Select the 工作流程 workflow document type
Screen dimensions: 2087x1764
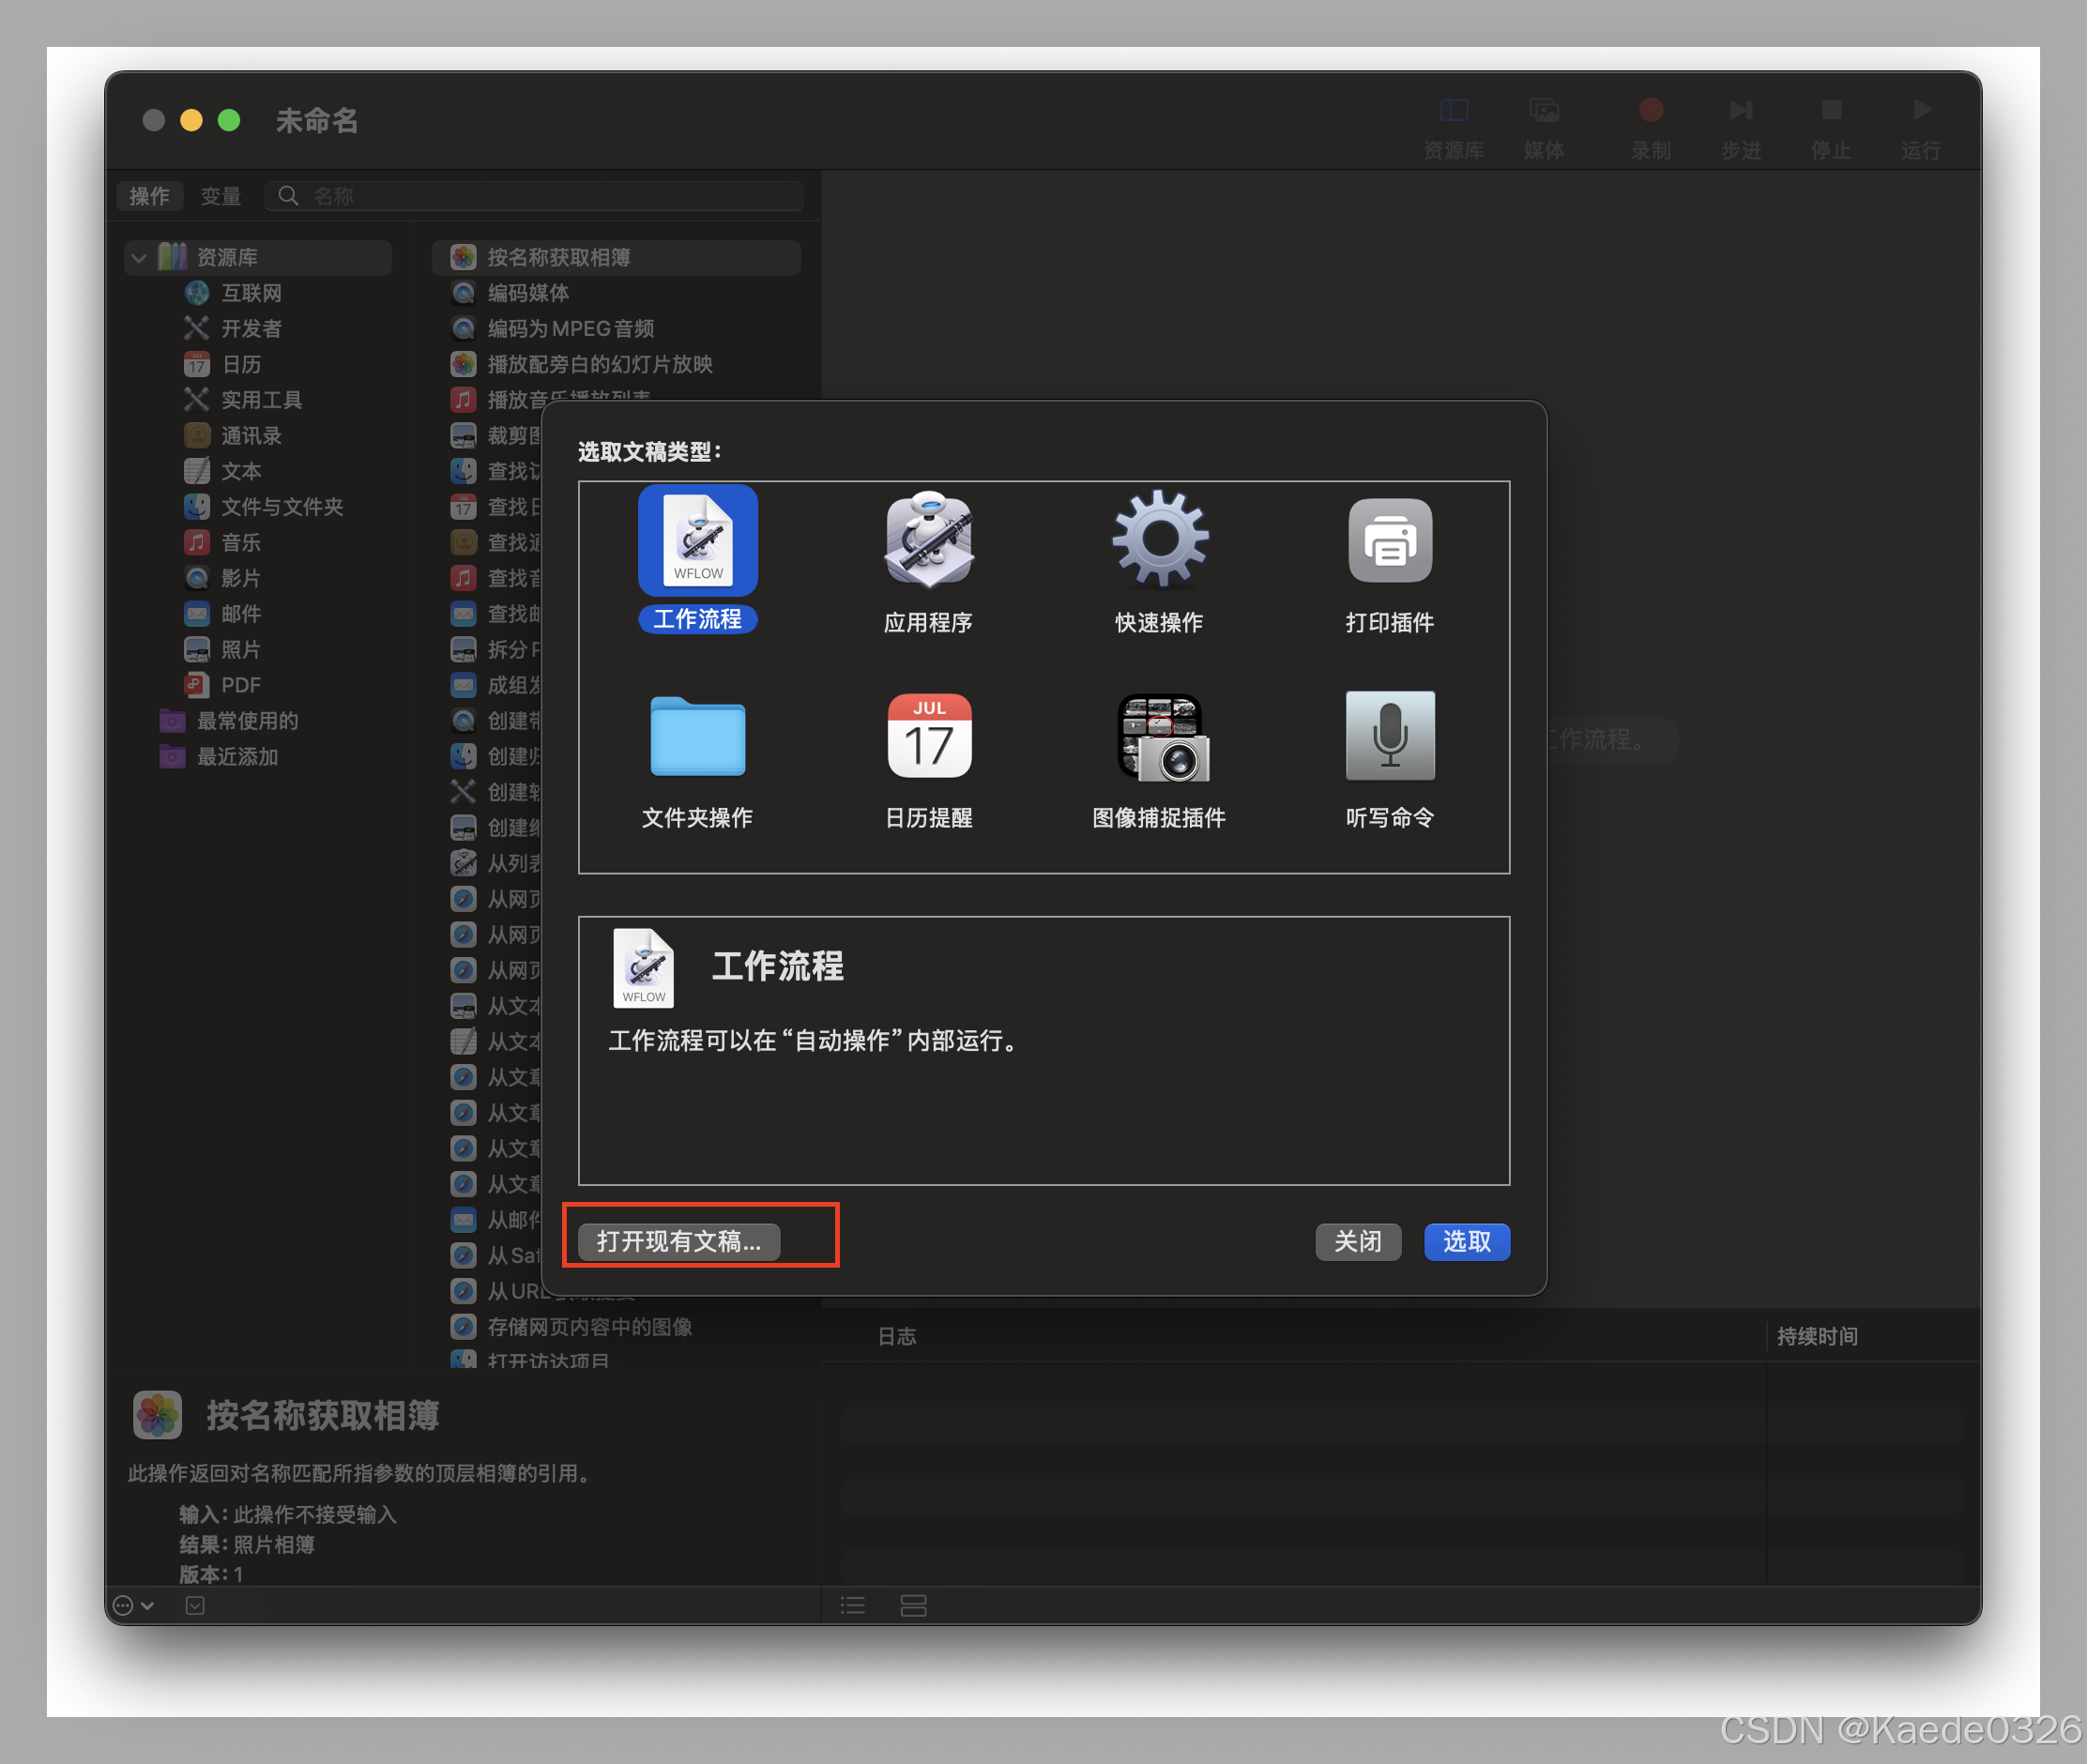click(697, 541)
